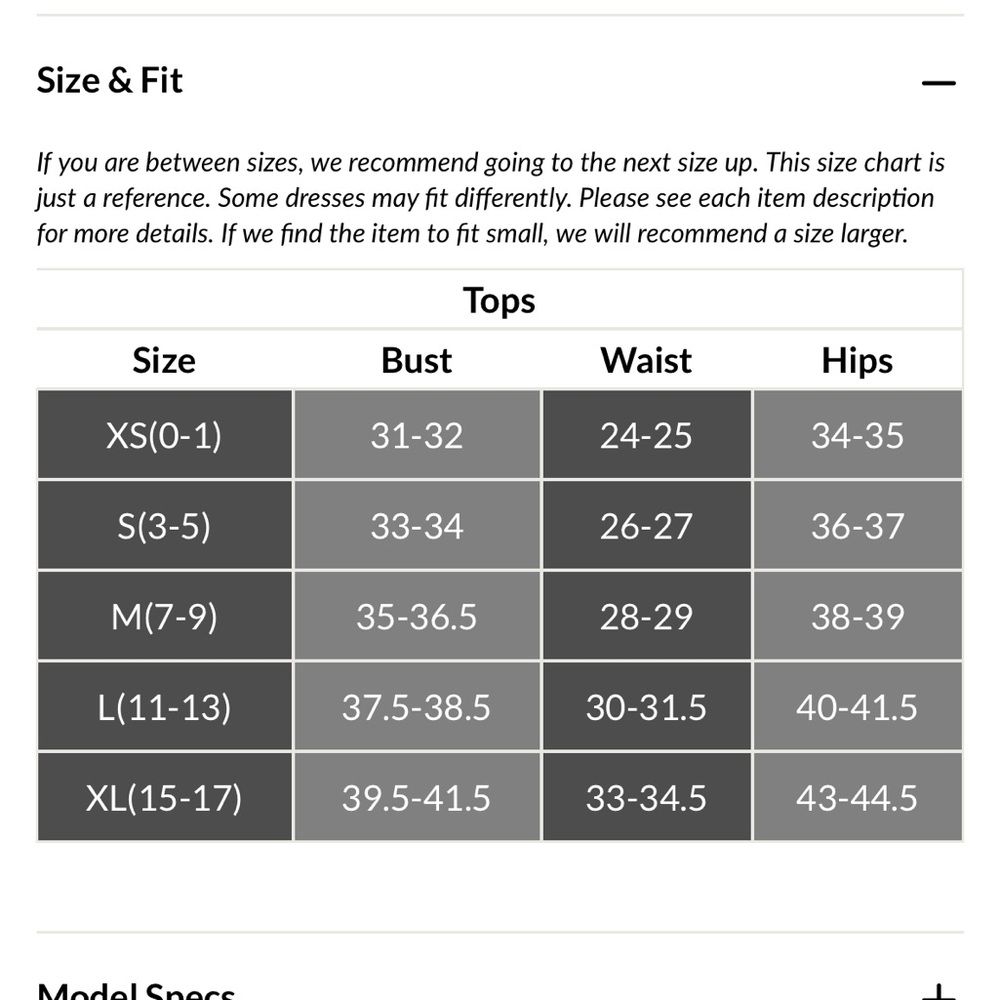Click the Model Specs heading
Screen dimensions: 1000x1000
(136, 990)
